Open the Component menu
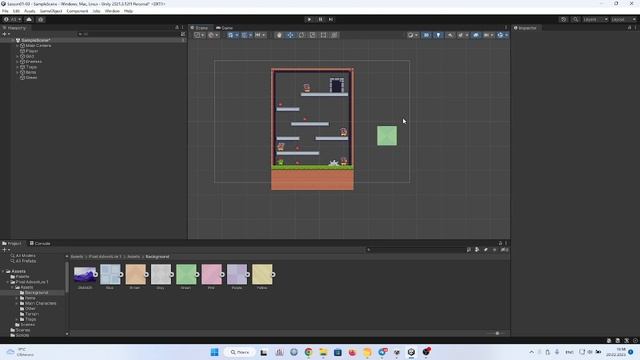Viewport: 640px width, 360px height. coord(78,11)
